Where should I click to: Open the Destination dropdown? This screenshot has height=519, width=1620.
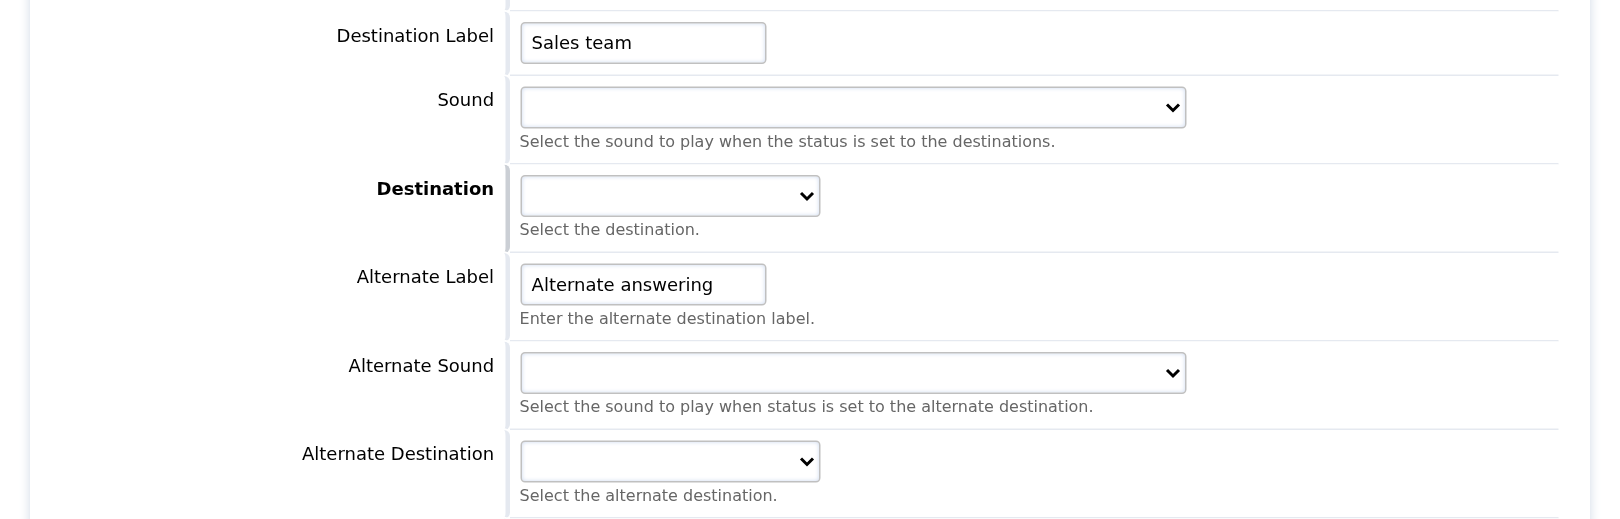[670, 196]
